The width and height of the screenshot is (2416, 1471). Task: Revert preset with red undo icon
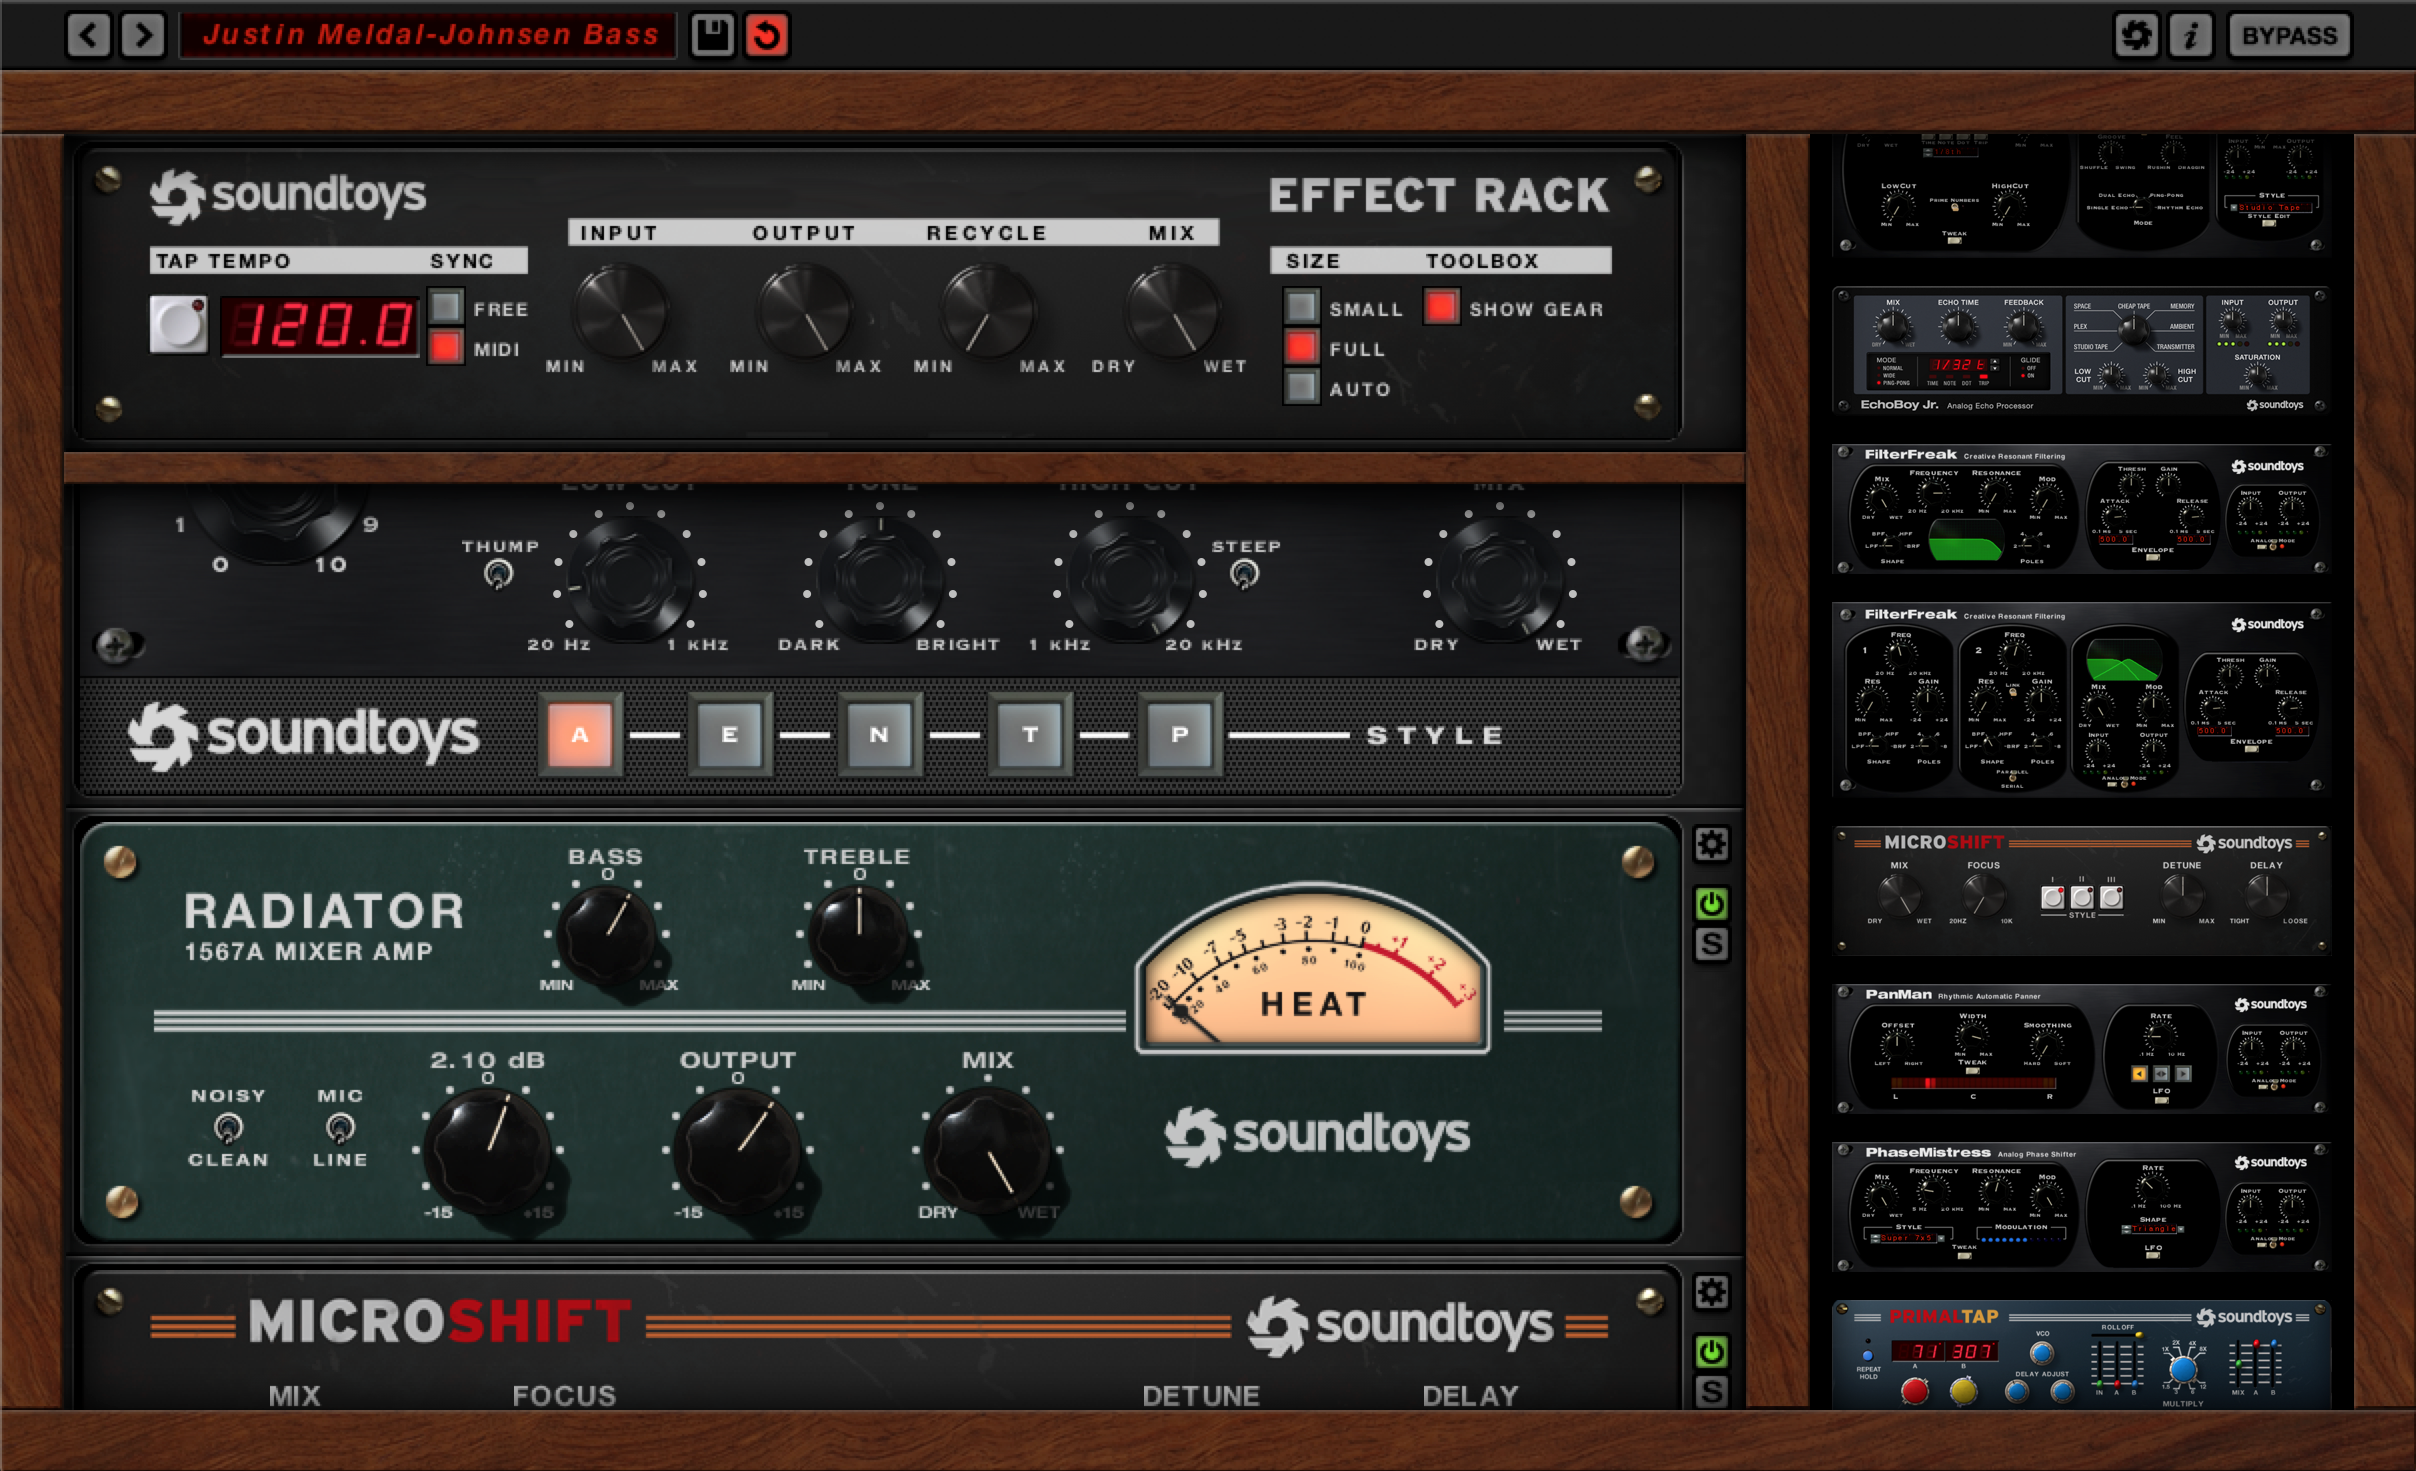pyautogui.click(x=767, y=35)
